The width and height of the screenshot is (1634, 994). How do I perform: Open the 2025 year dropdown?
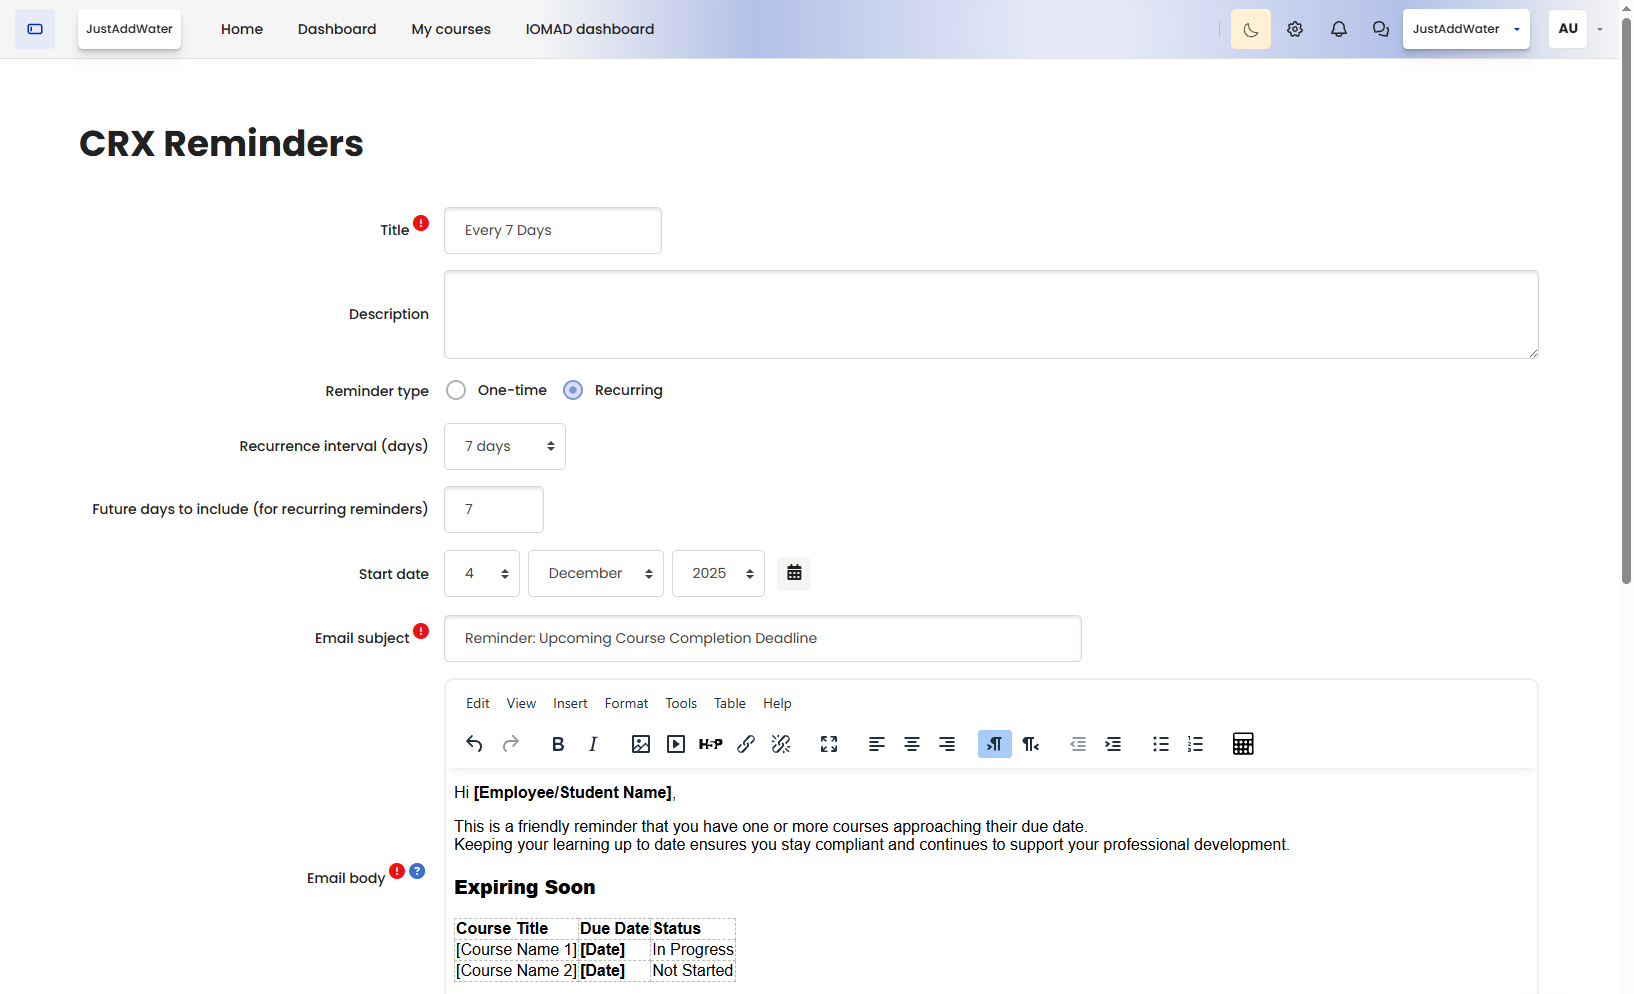pos(718,573)
